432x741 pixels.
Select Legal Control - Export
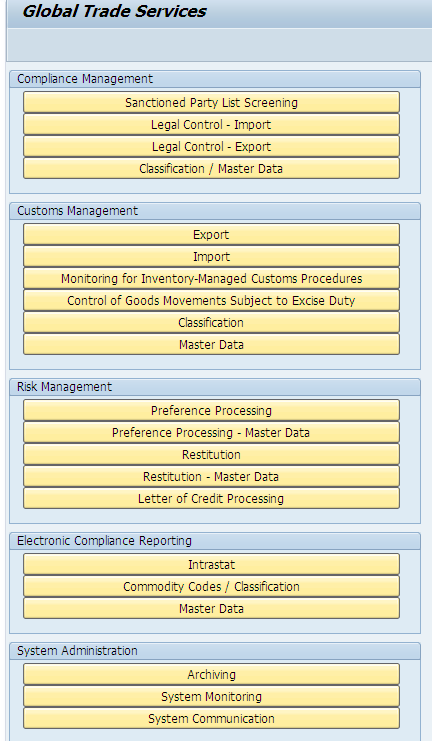pyautogui.click(x=211, y=146)
